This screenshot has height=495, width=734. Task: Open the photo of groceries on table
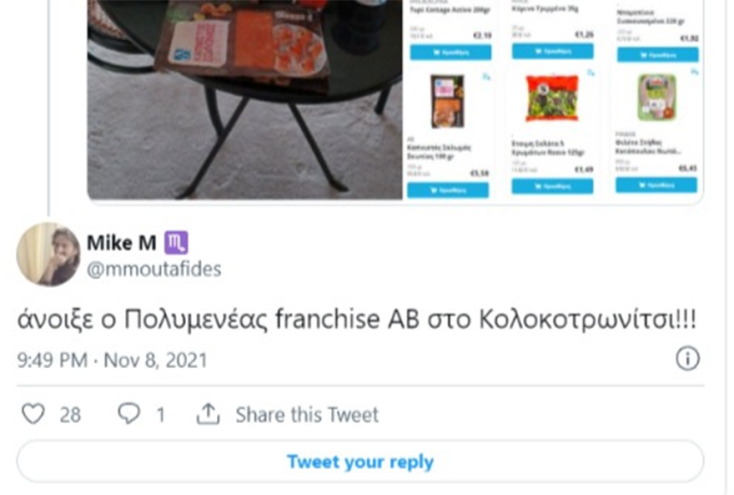245,99
